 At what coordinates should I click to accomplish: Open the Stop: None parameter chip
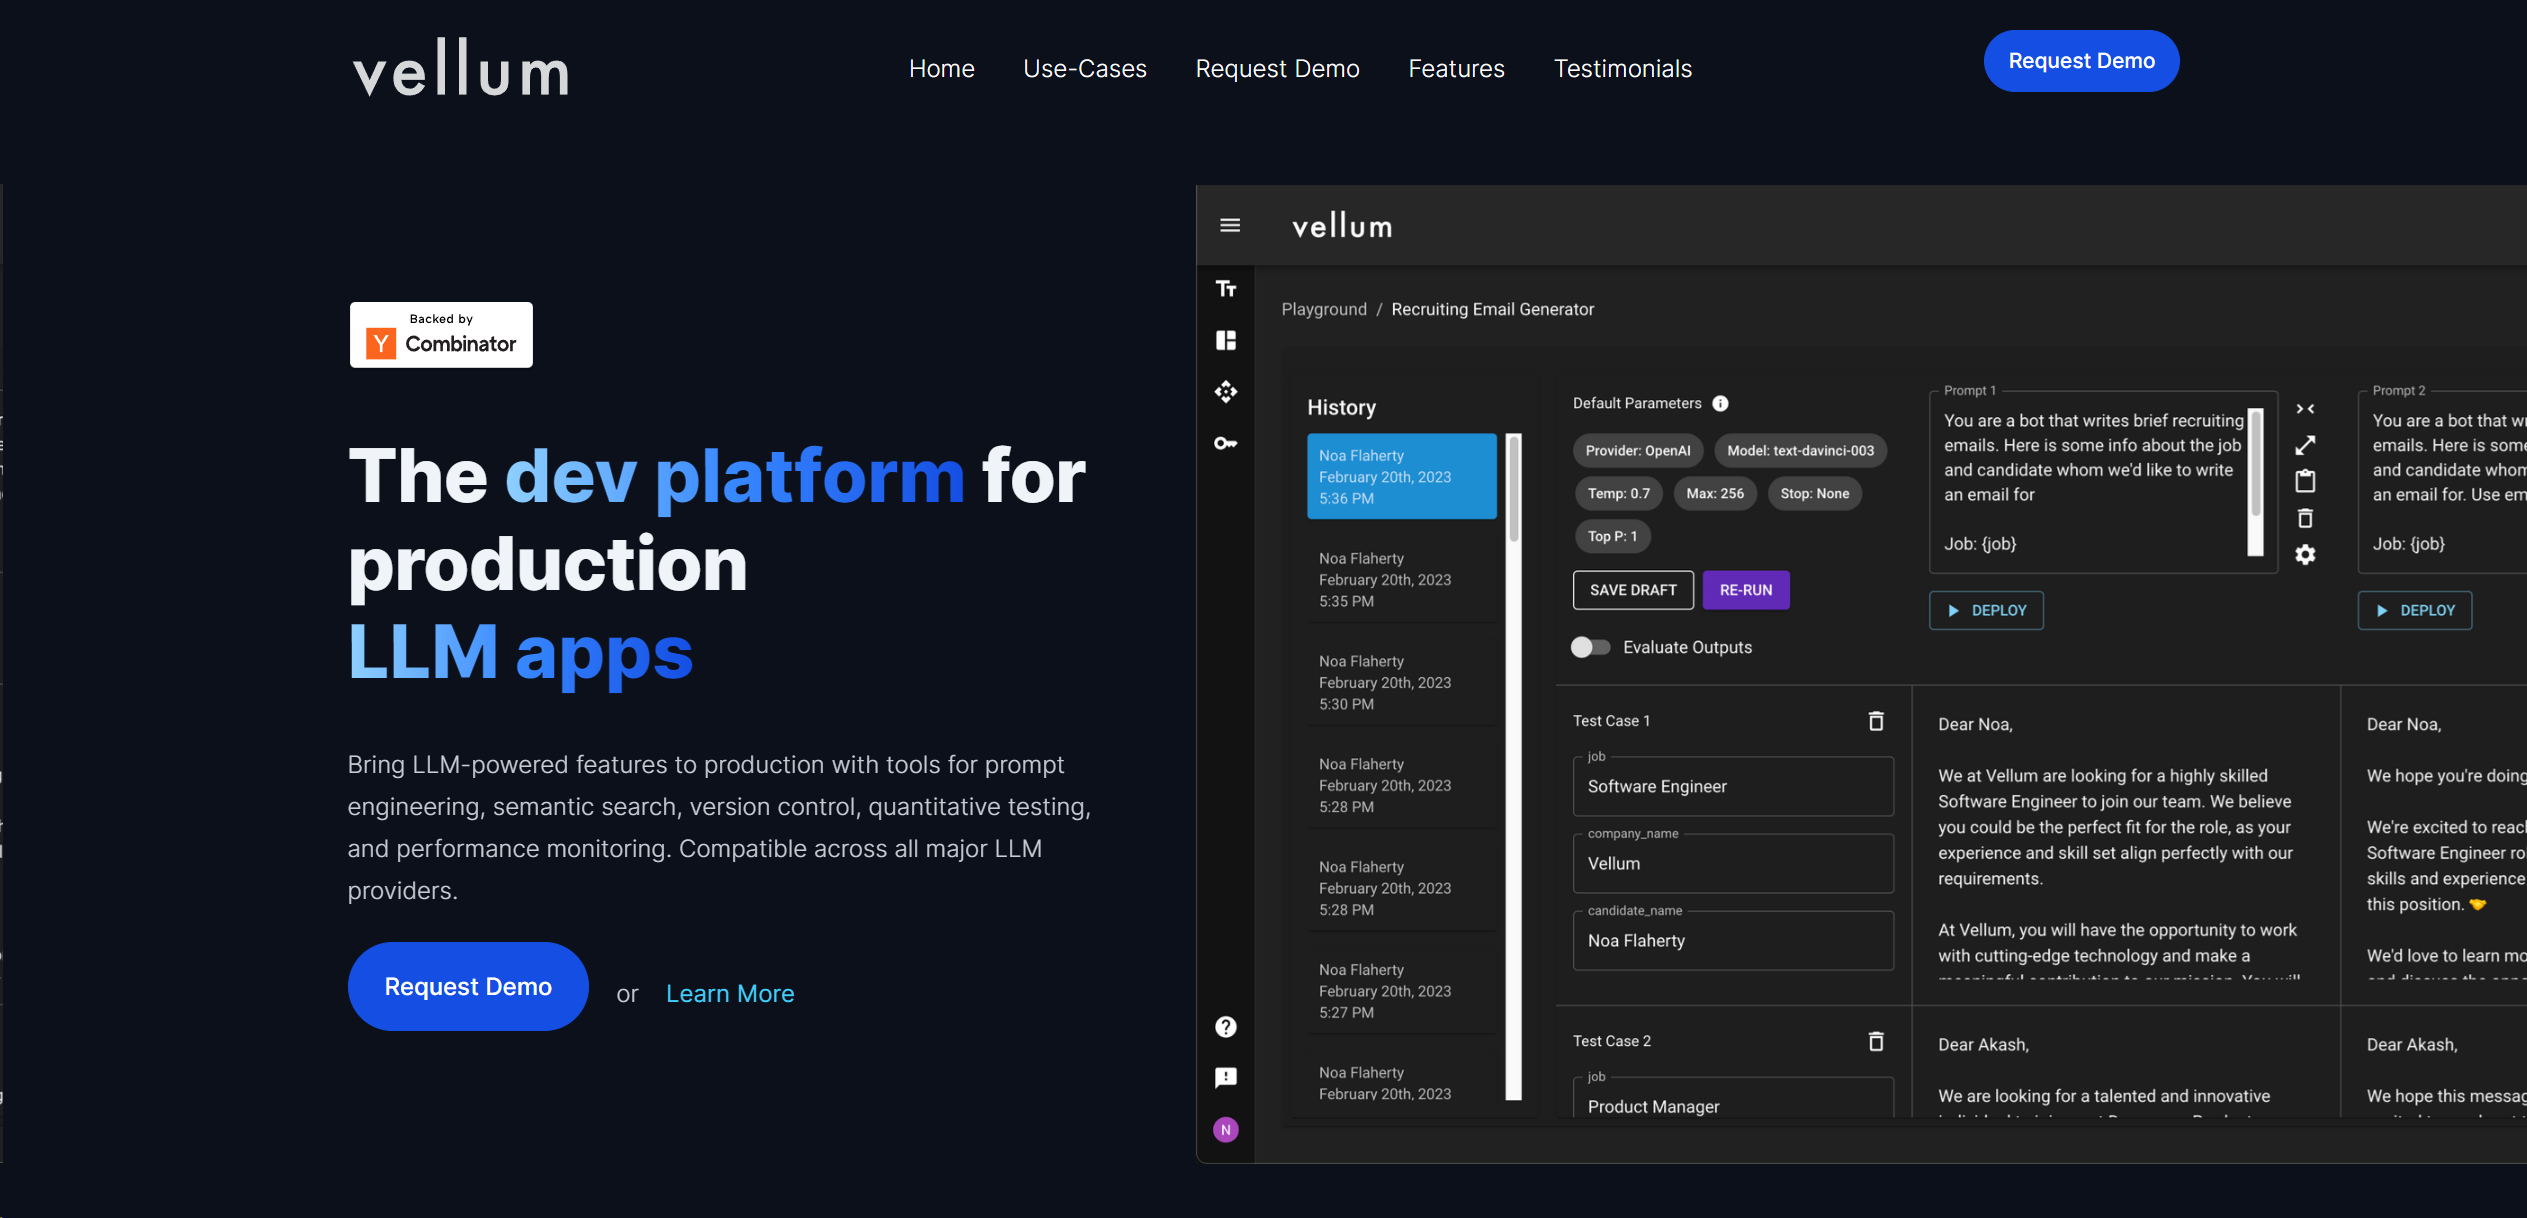point(1815,494)
